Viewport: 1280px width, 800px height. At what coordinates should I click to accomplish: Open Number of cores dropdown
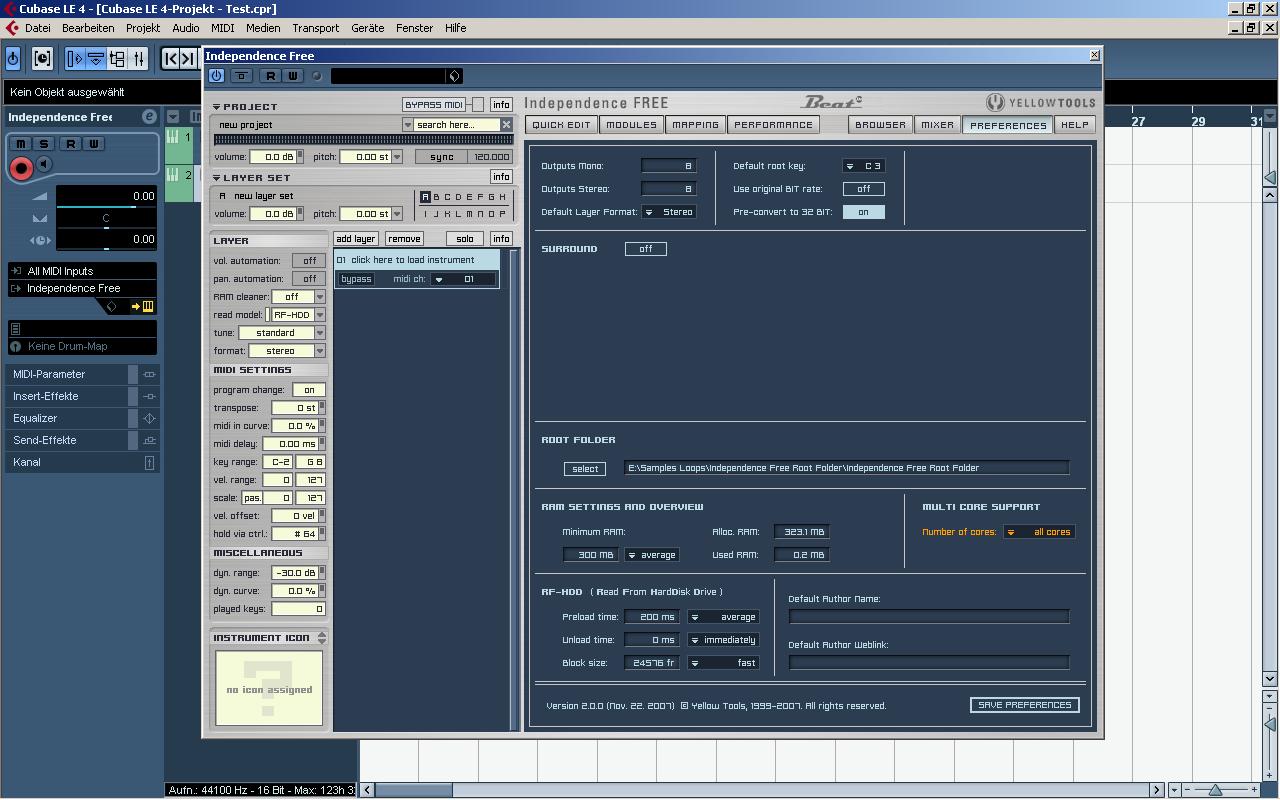(x=1040, y=532)
